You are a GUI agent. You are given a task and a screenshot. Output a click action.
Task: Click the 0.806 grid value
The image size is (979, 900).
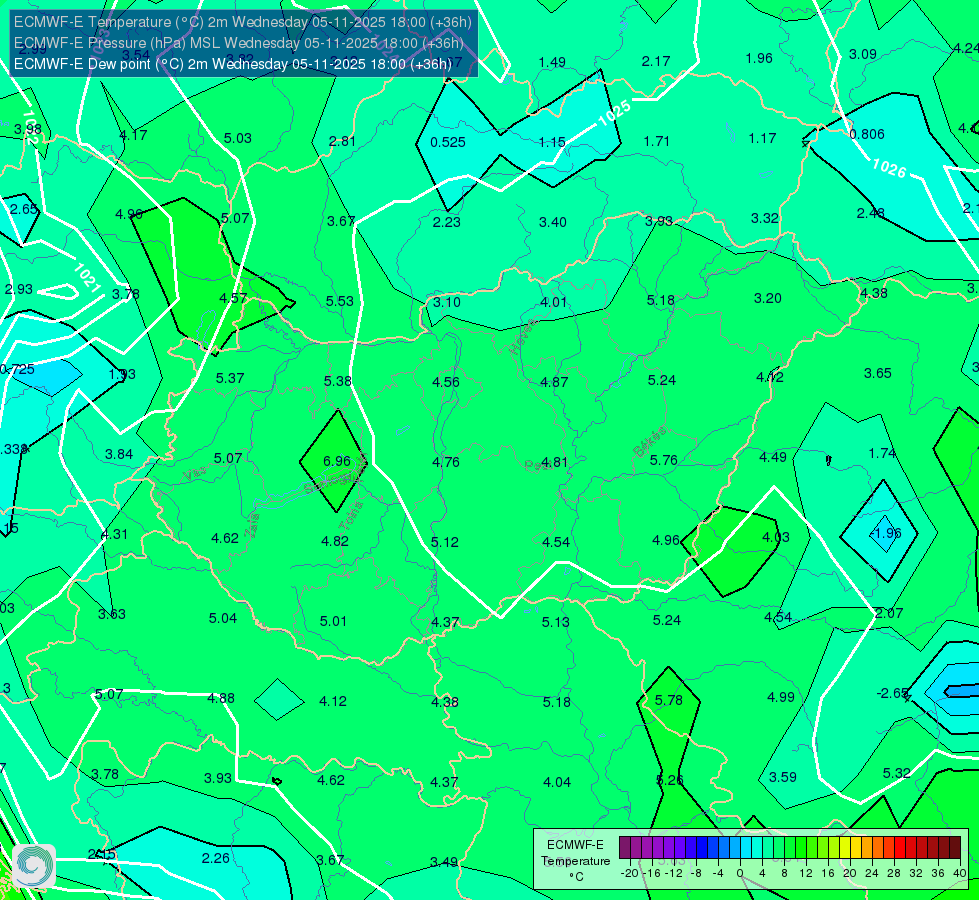[x=867, y=134]
